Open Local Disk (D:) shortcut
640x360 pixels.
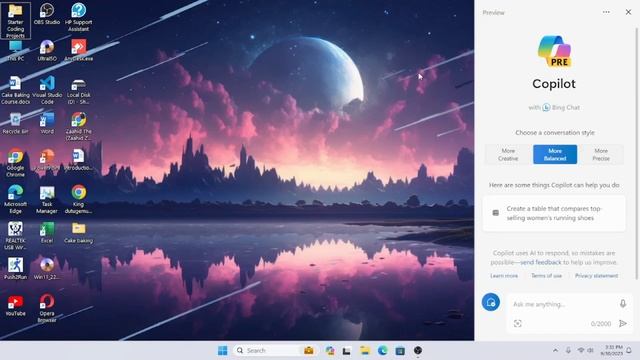tap(78, 91)
